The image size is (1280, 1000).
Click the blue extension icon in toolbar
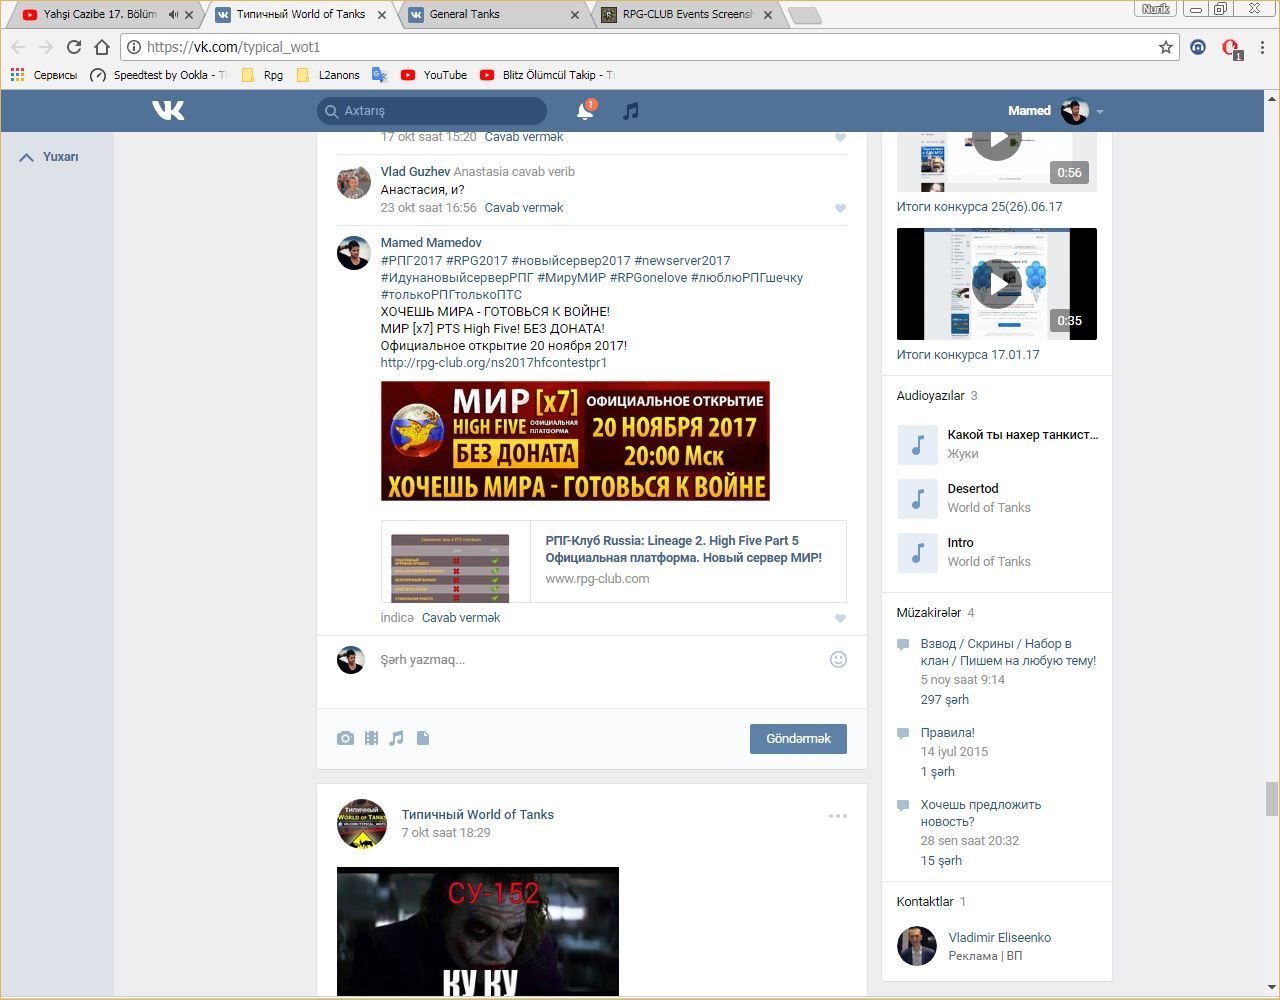[x=1198, y=47]
